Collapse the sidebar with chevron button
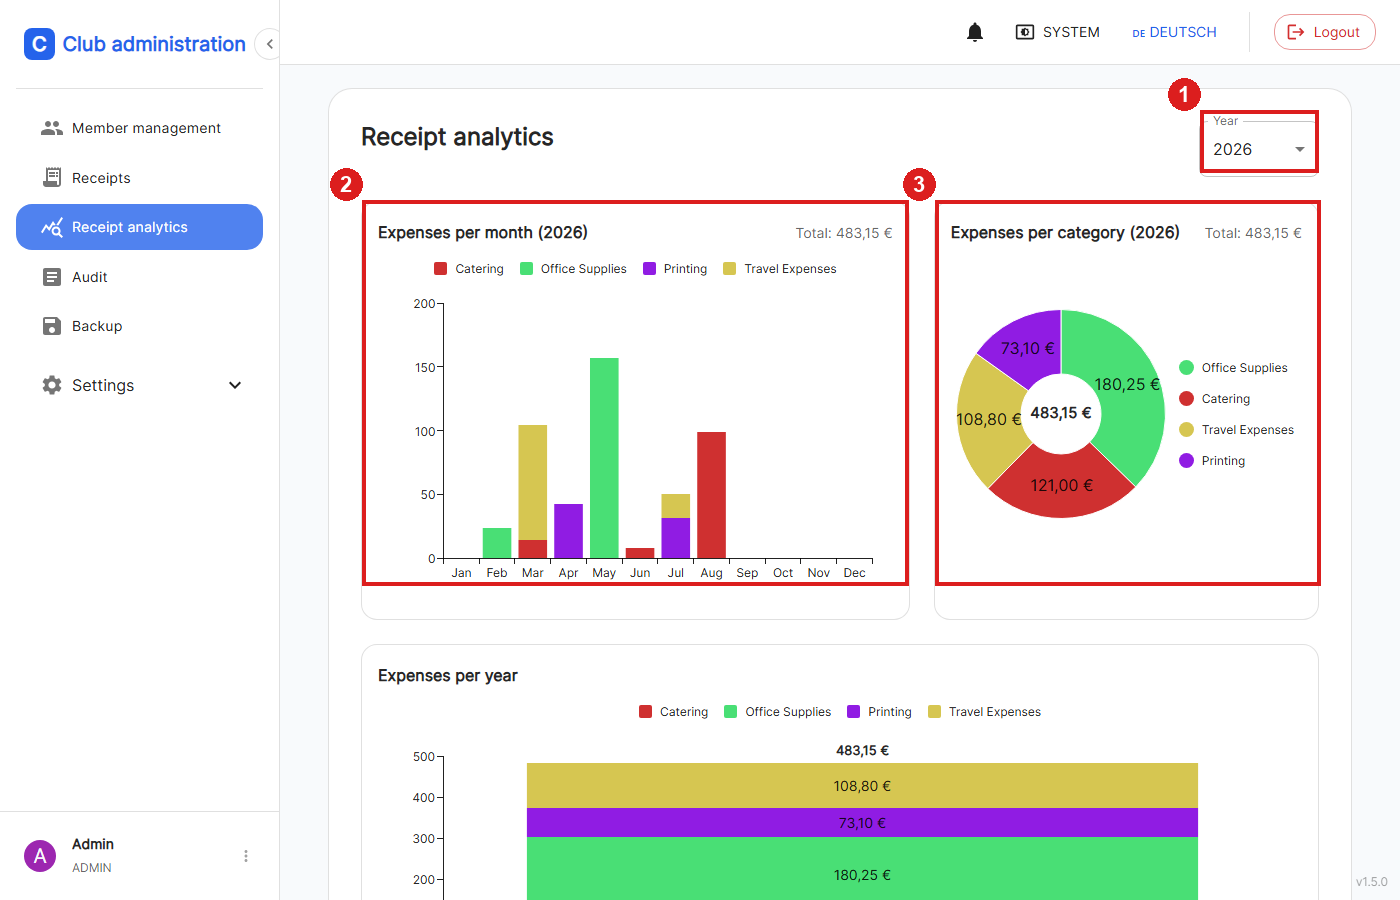 coord(269,44)
